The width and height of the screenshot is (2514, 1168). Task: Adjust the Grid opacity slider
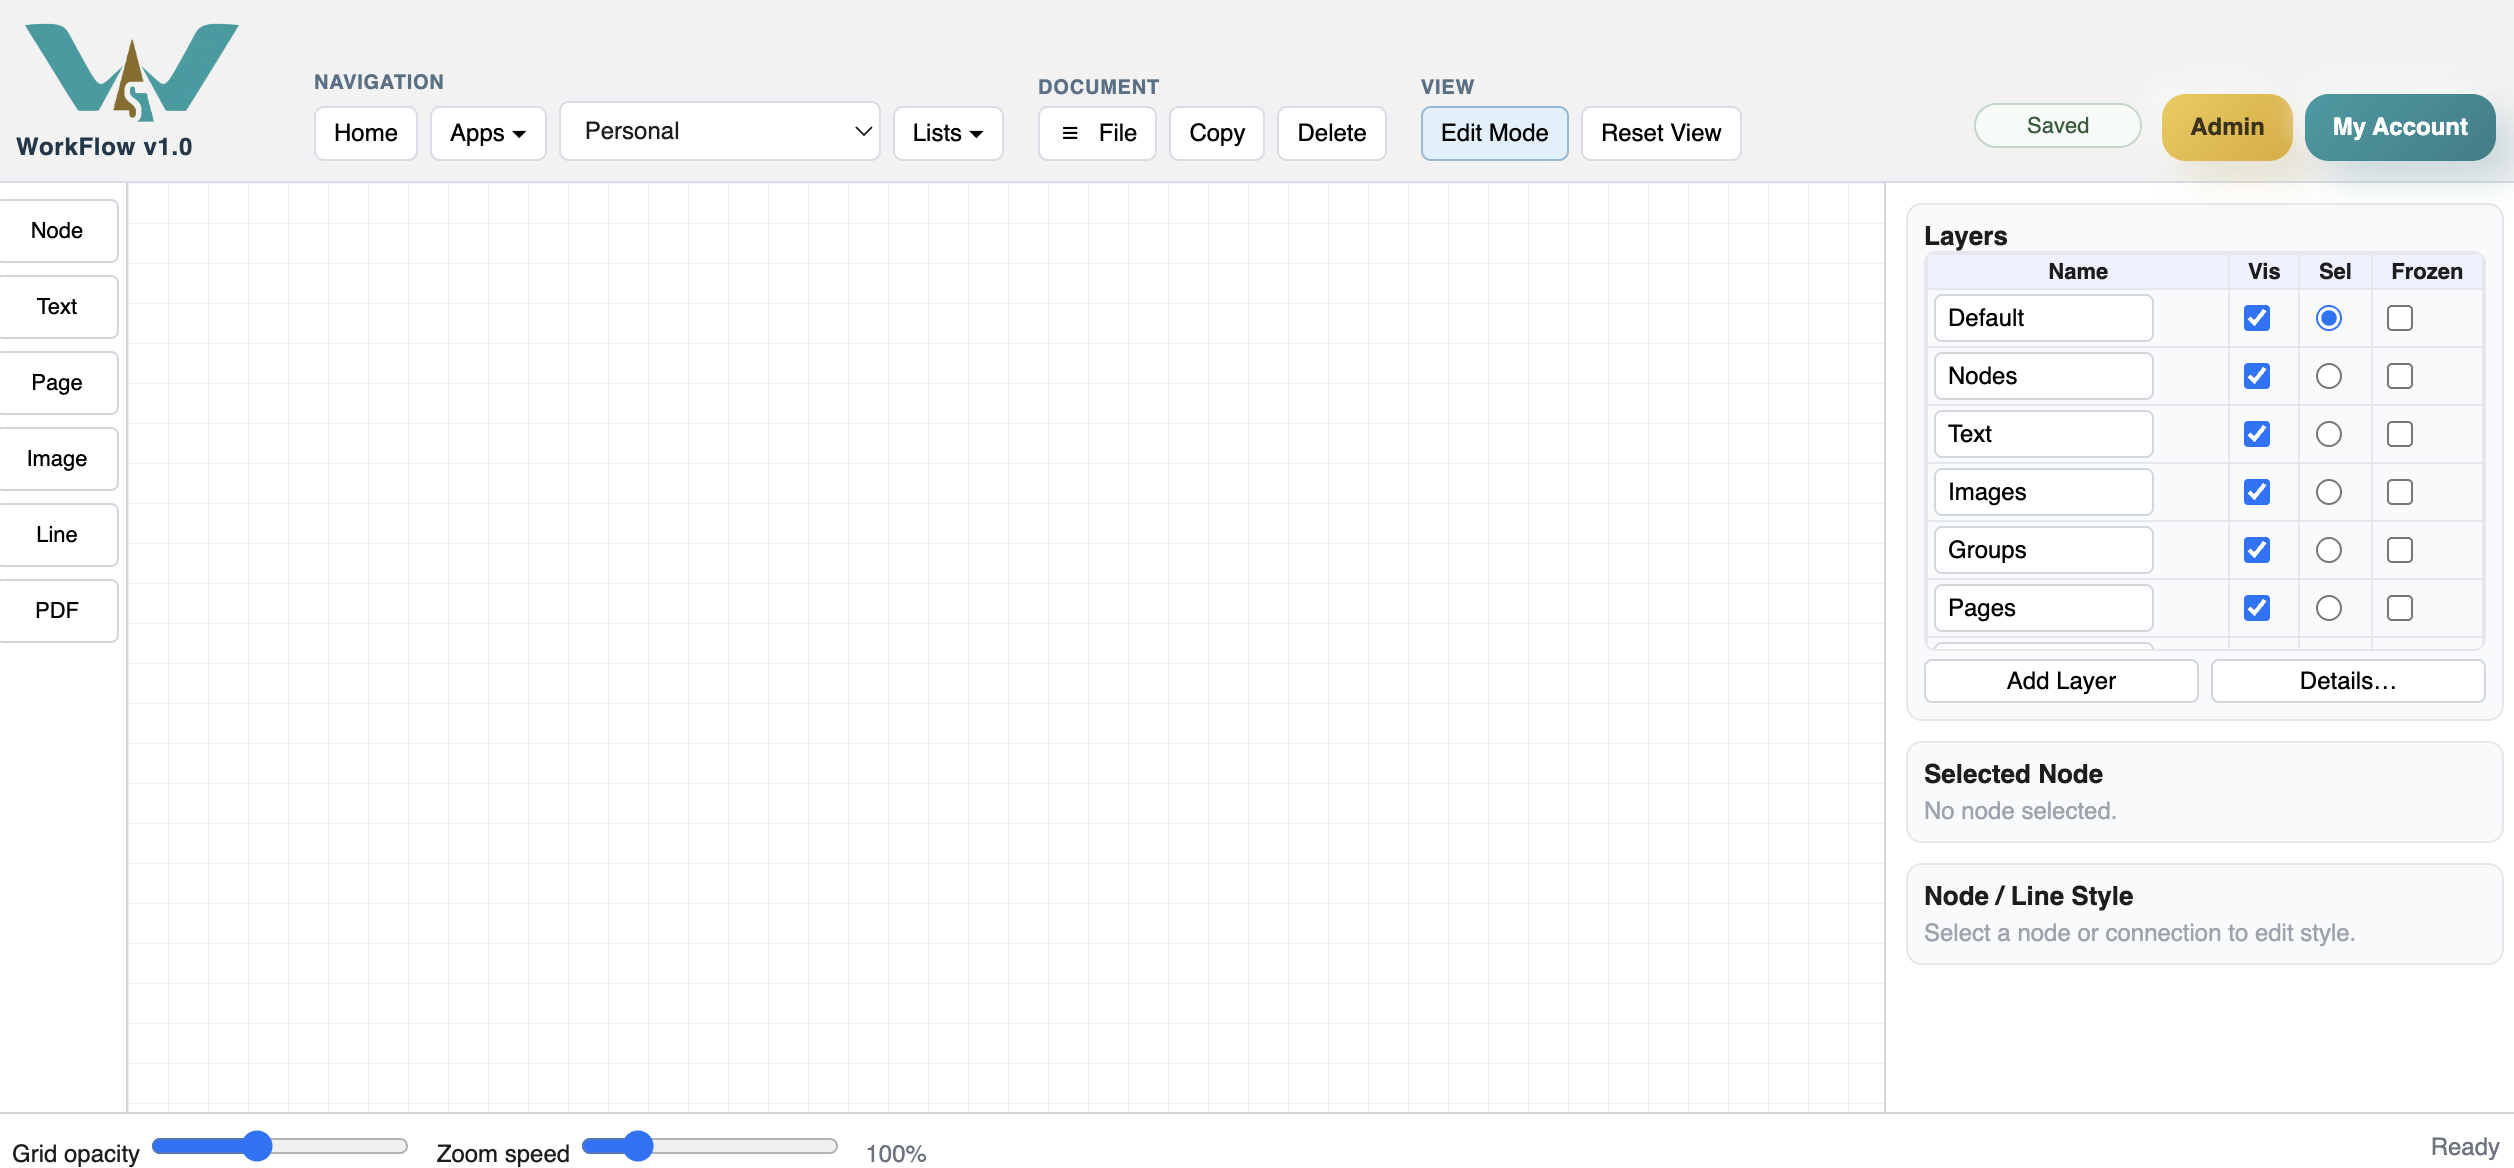point(280,1146)
